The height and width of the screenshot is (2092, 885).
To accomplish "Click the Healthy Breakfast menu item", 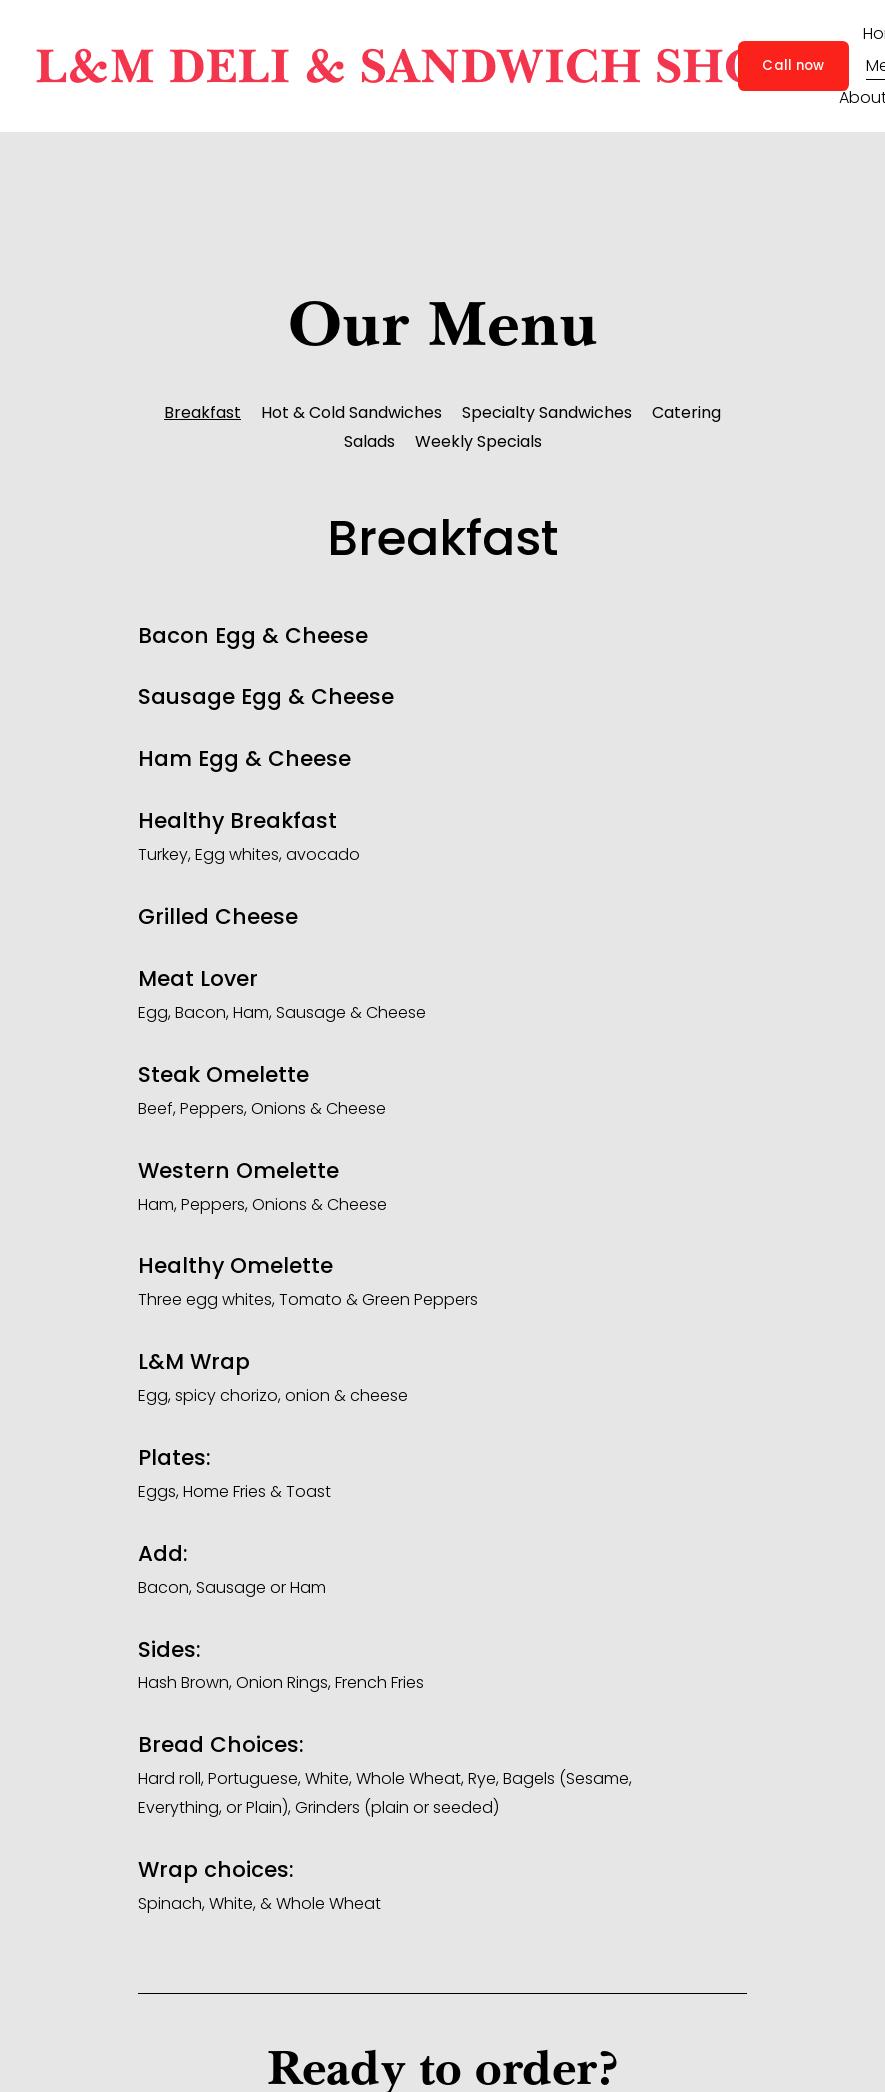I will [237, 821].
